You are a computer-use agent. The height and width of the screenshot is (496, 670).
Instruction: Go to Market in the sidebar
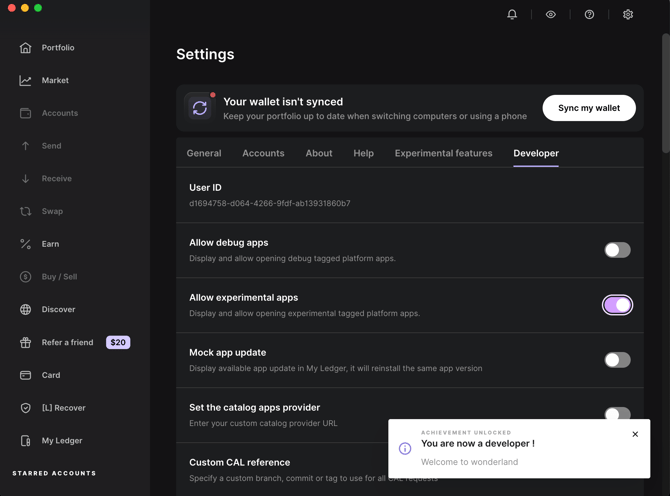tap(55, 80)
